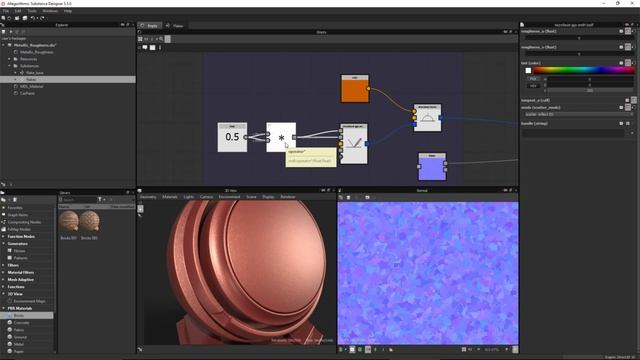Screen dimensions: 640x360
Task: Click the Bricks 002 material thumbnail
Action: (x=89, y=221)
